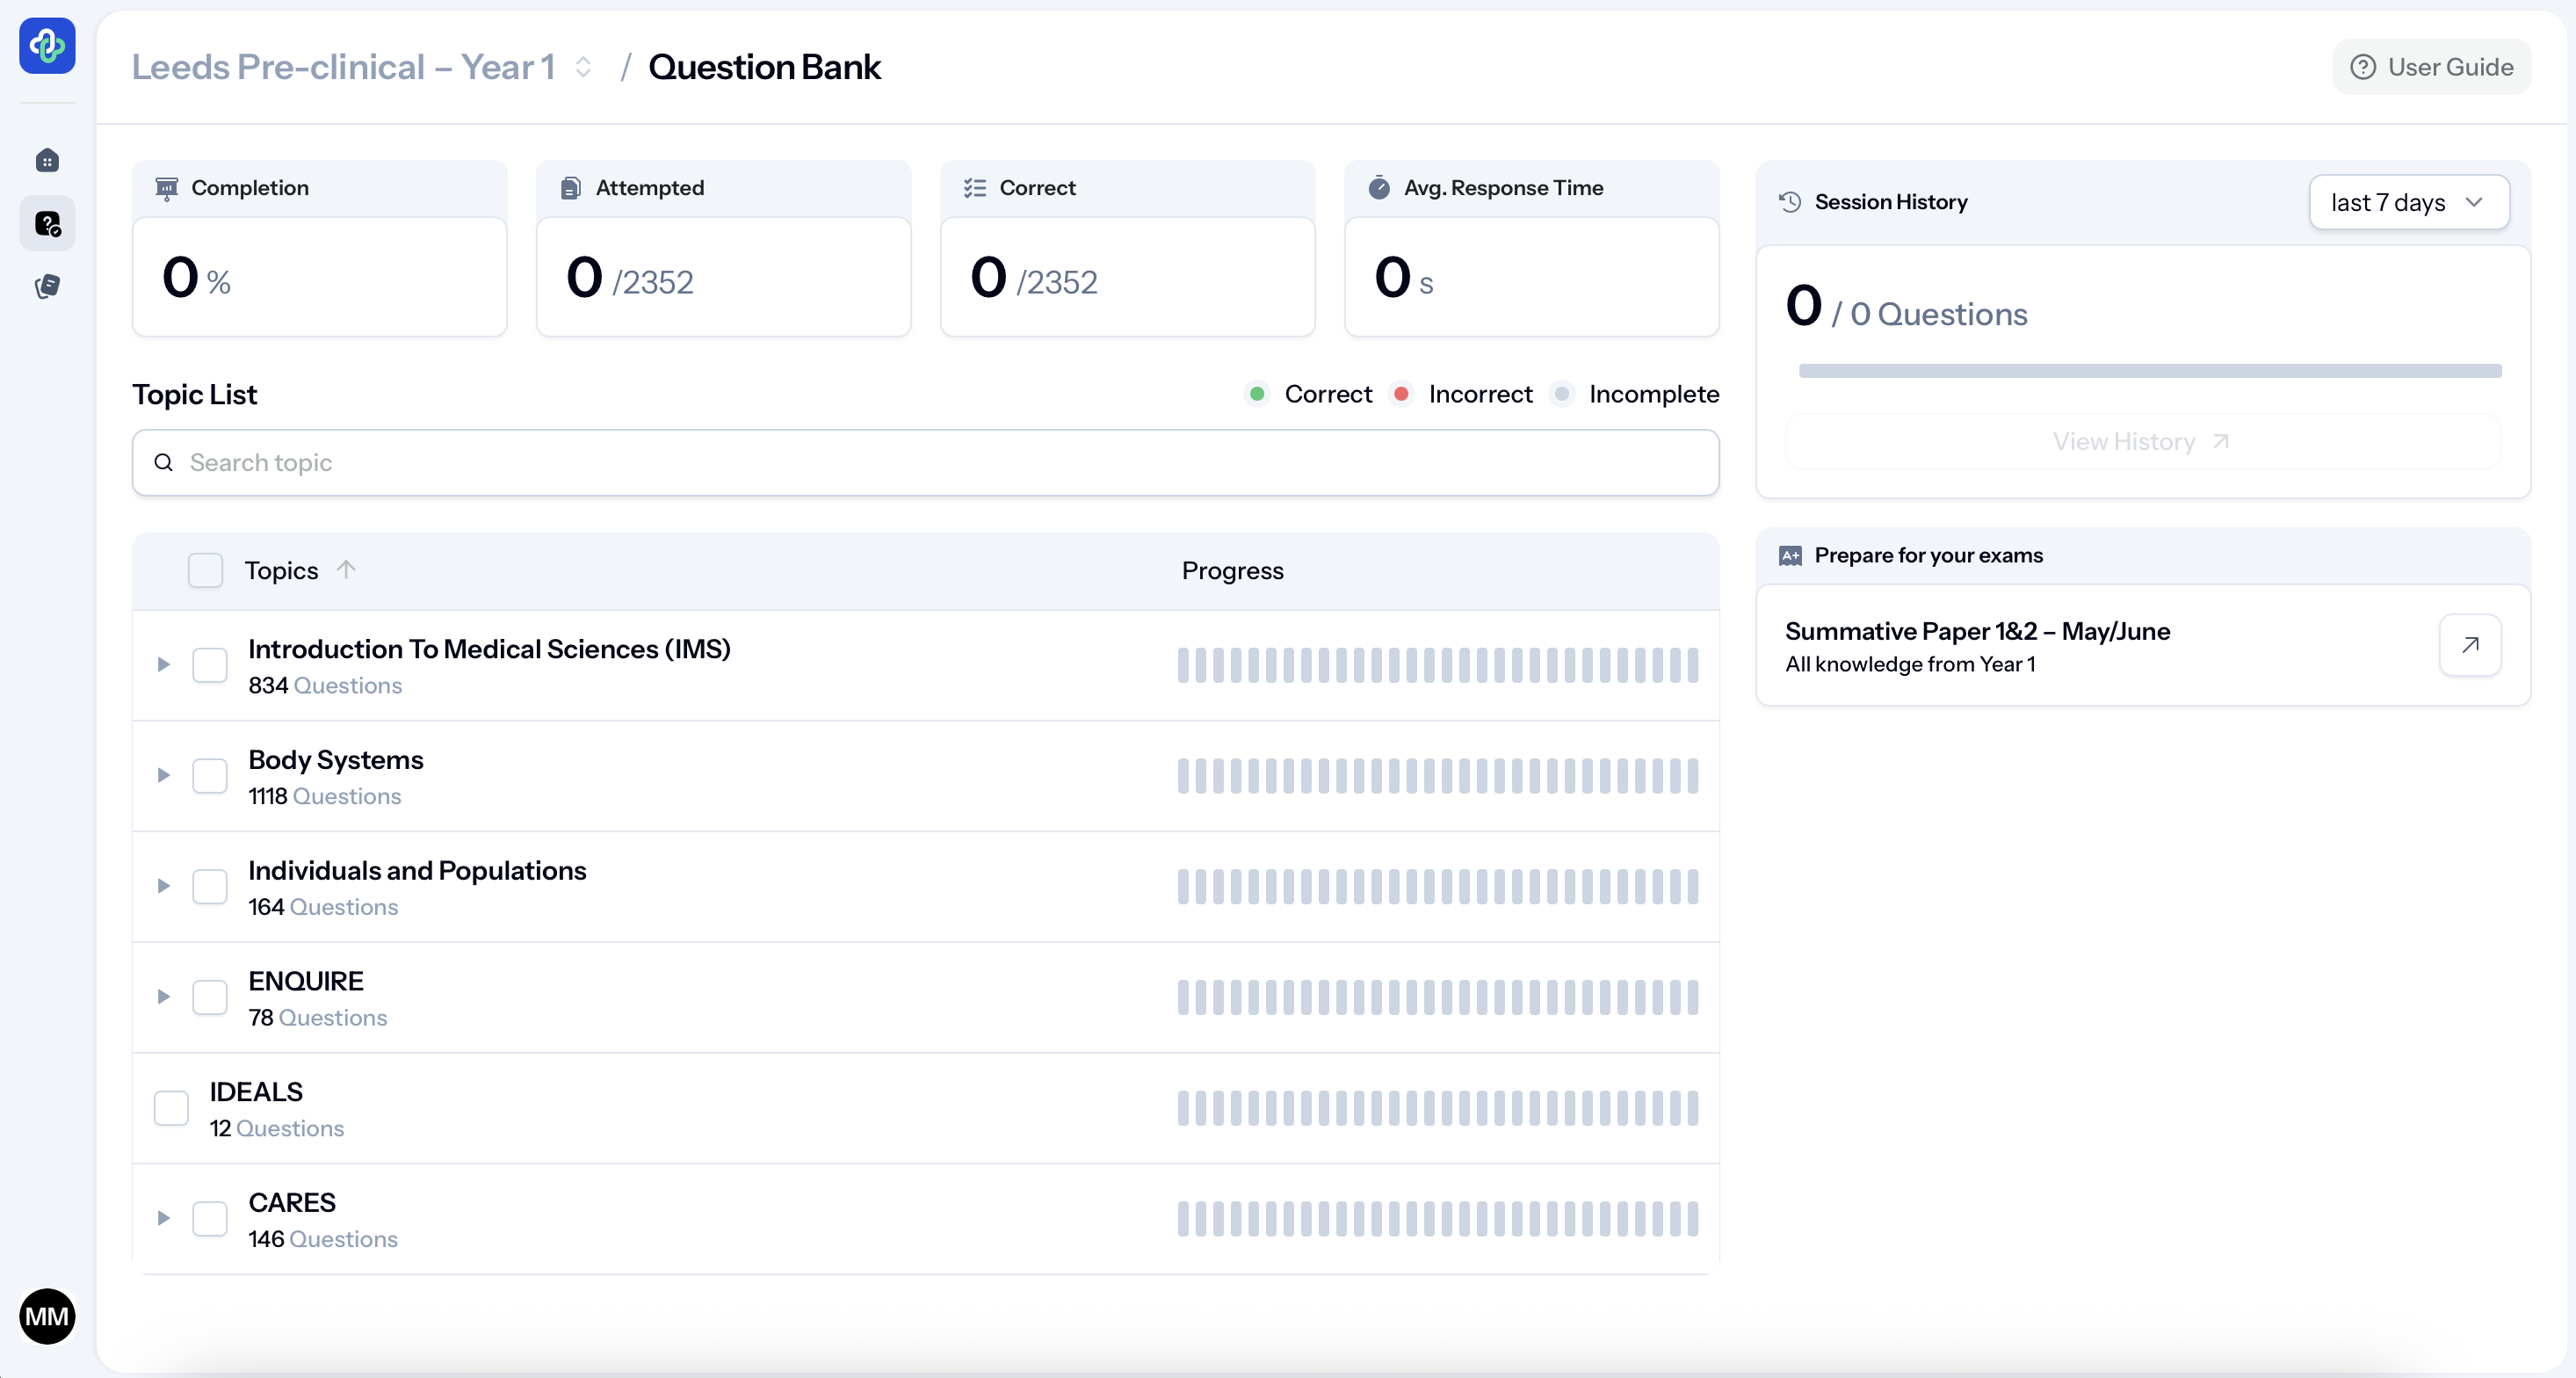Open the MM user avatar
This screenshot has width=2576, height=1378.
coord(47,1316)
